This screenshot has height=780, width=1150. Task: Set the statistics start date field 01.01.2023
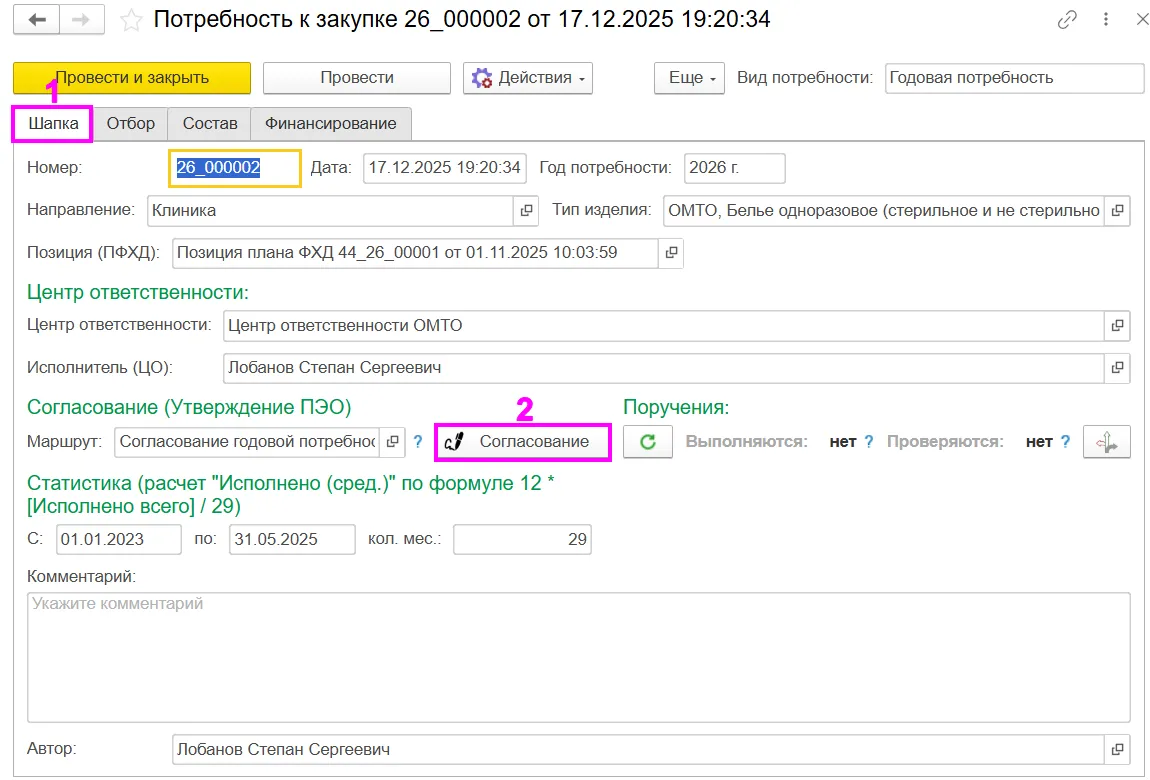pos(119,540)
